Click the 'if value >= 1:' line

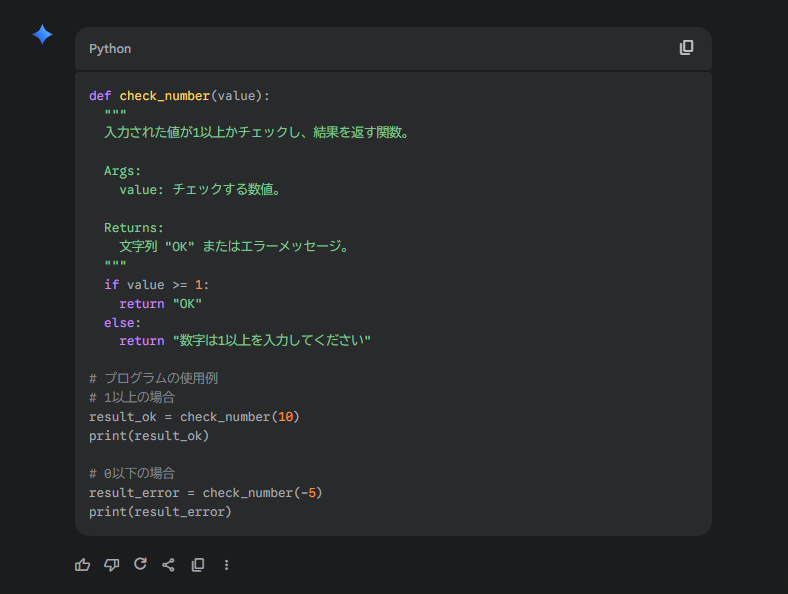pos(156,285)
